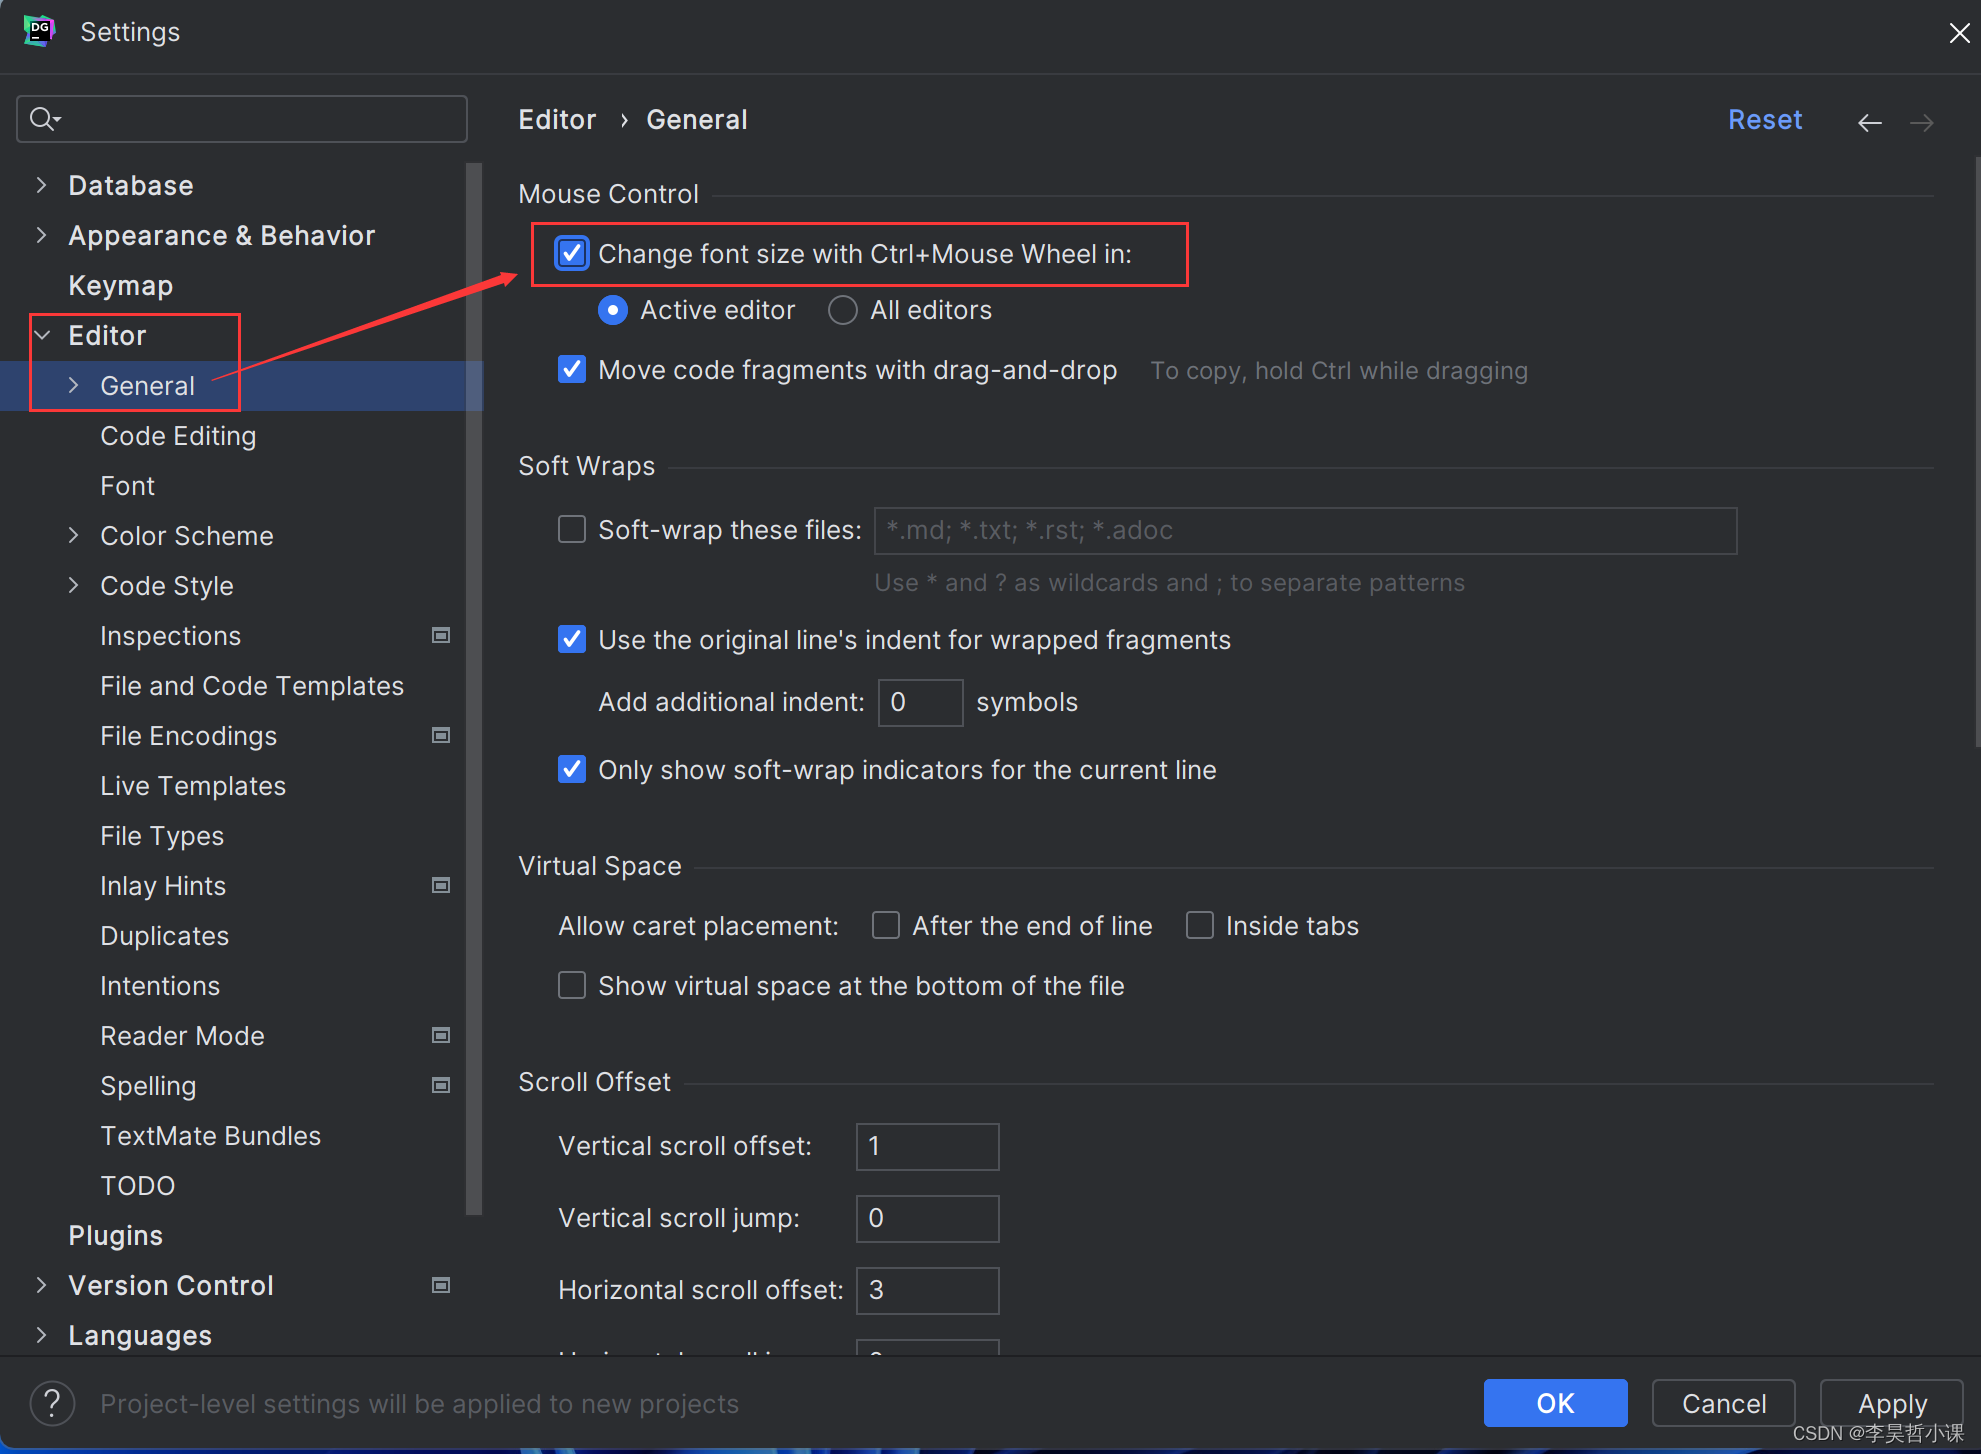
Task: Click the search magnifier icon in settings
Action: [43, 119]
